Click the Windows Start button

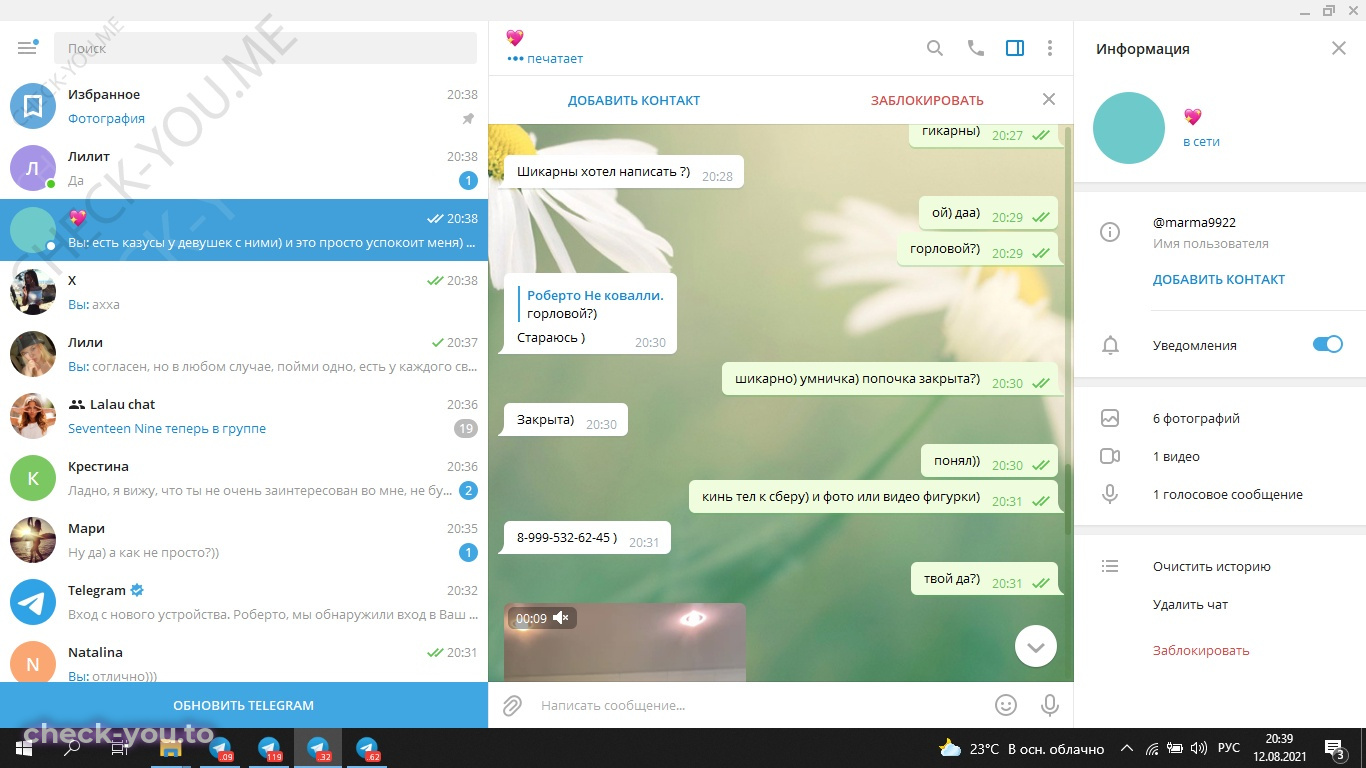pos(24,748)
